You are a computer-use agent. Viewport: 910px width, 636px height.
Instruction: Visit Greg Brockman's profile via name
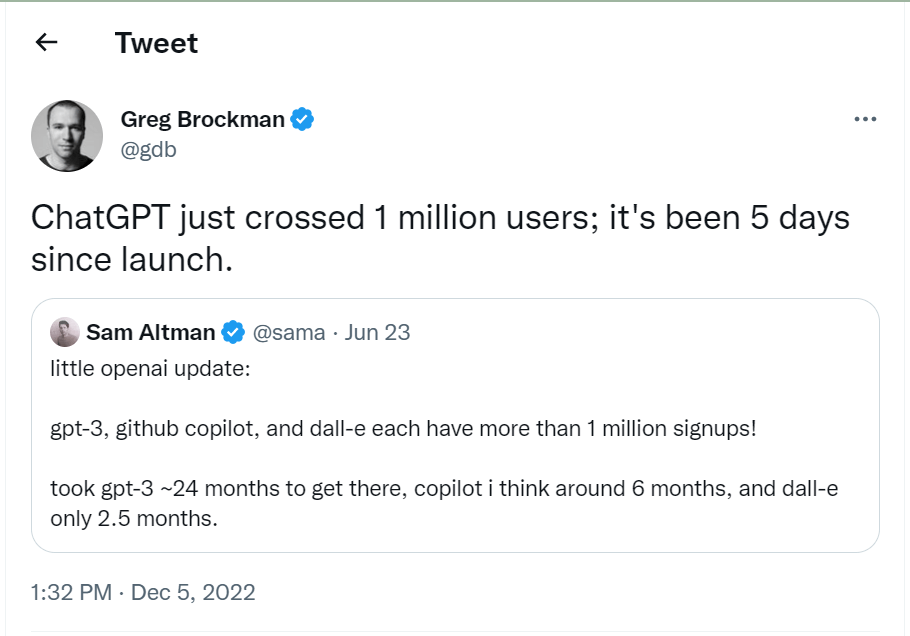click(x=203, y=120)
